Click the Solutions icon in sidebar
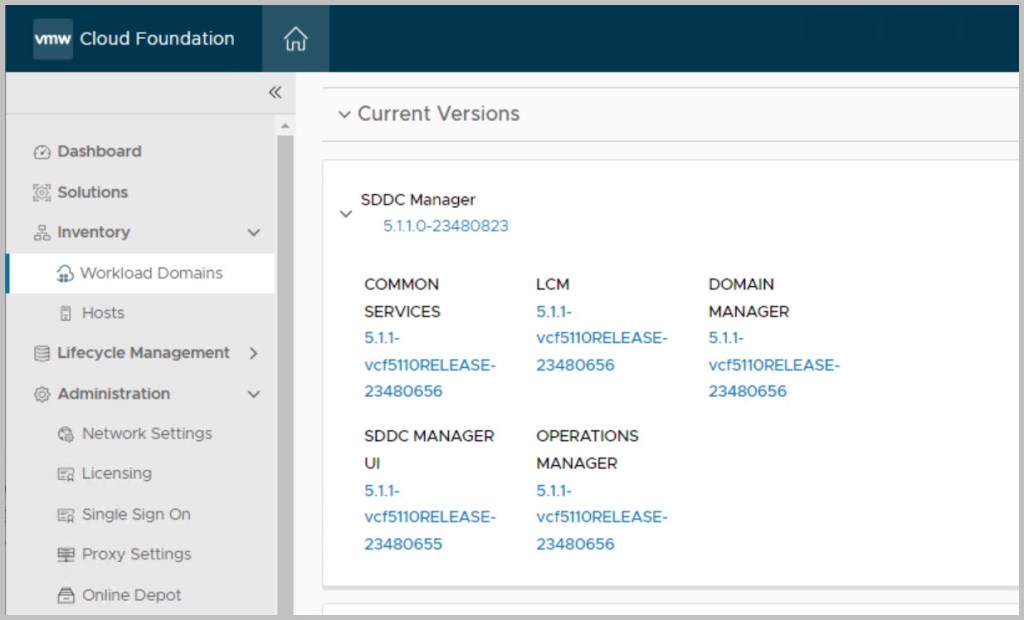The height and width of the screenshot is (620, 1024). (42, 193)
